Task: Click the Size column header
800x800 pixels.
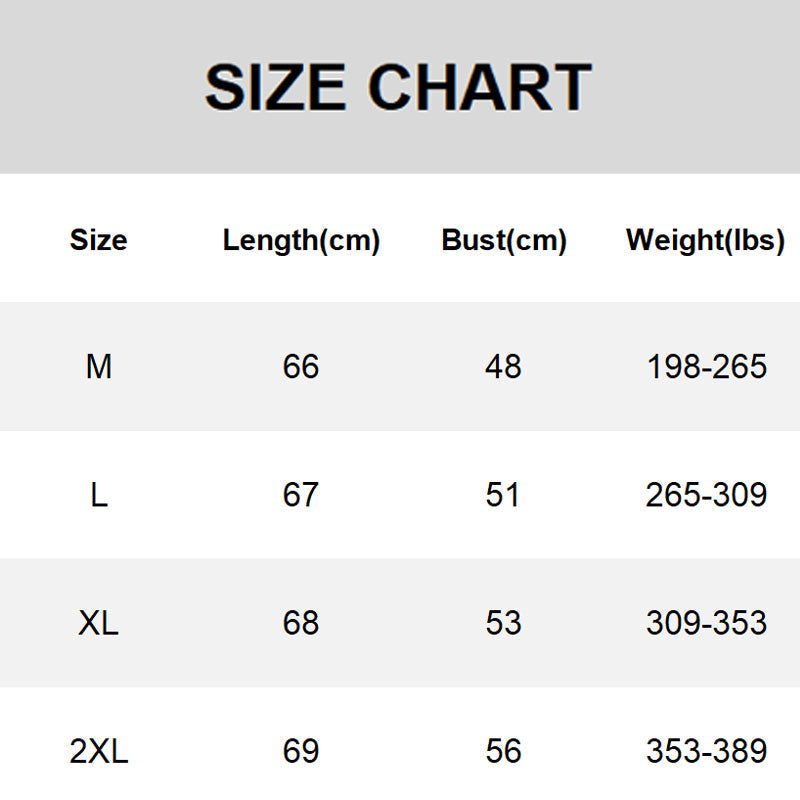Action: tap(99, 240)
